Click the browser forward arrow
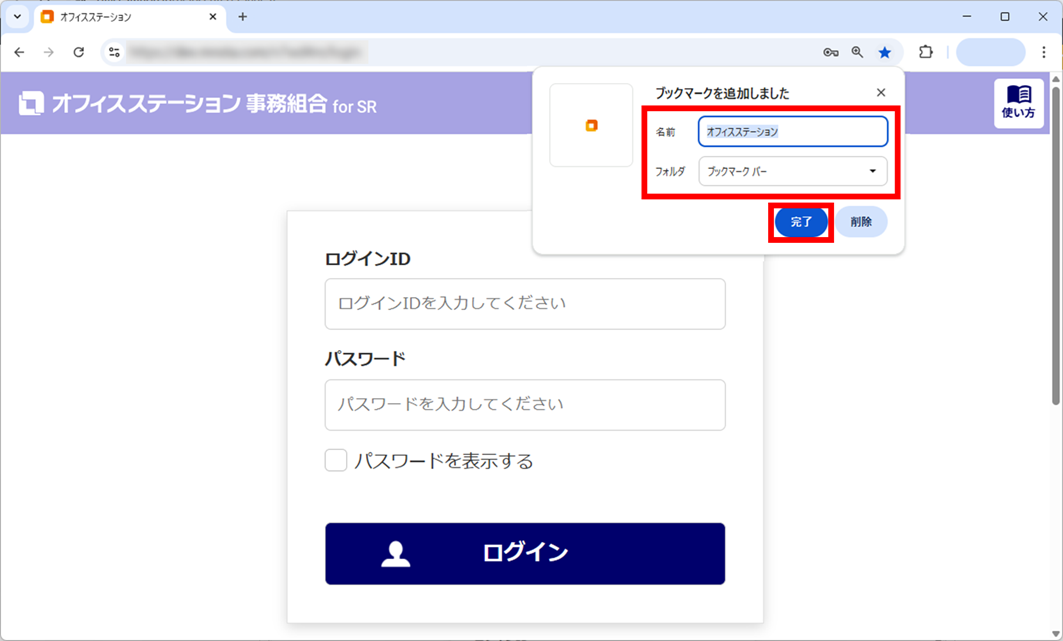 49,52
